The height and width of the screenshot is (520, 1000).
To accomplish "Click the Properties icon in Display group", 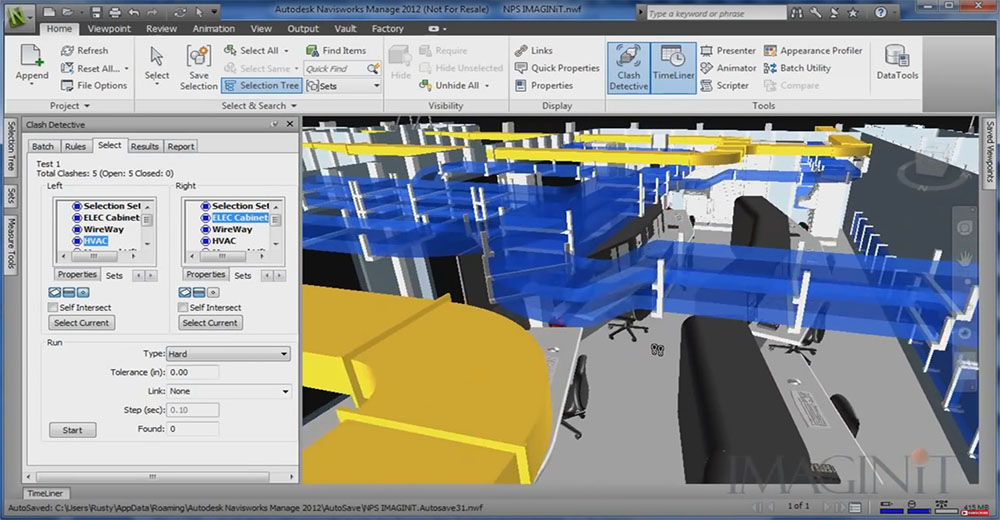I will 520,85.
